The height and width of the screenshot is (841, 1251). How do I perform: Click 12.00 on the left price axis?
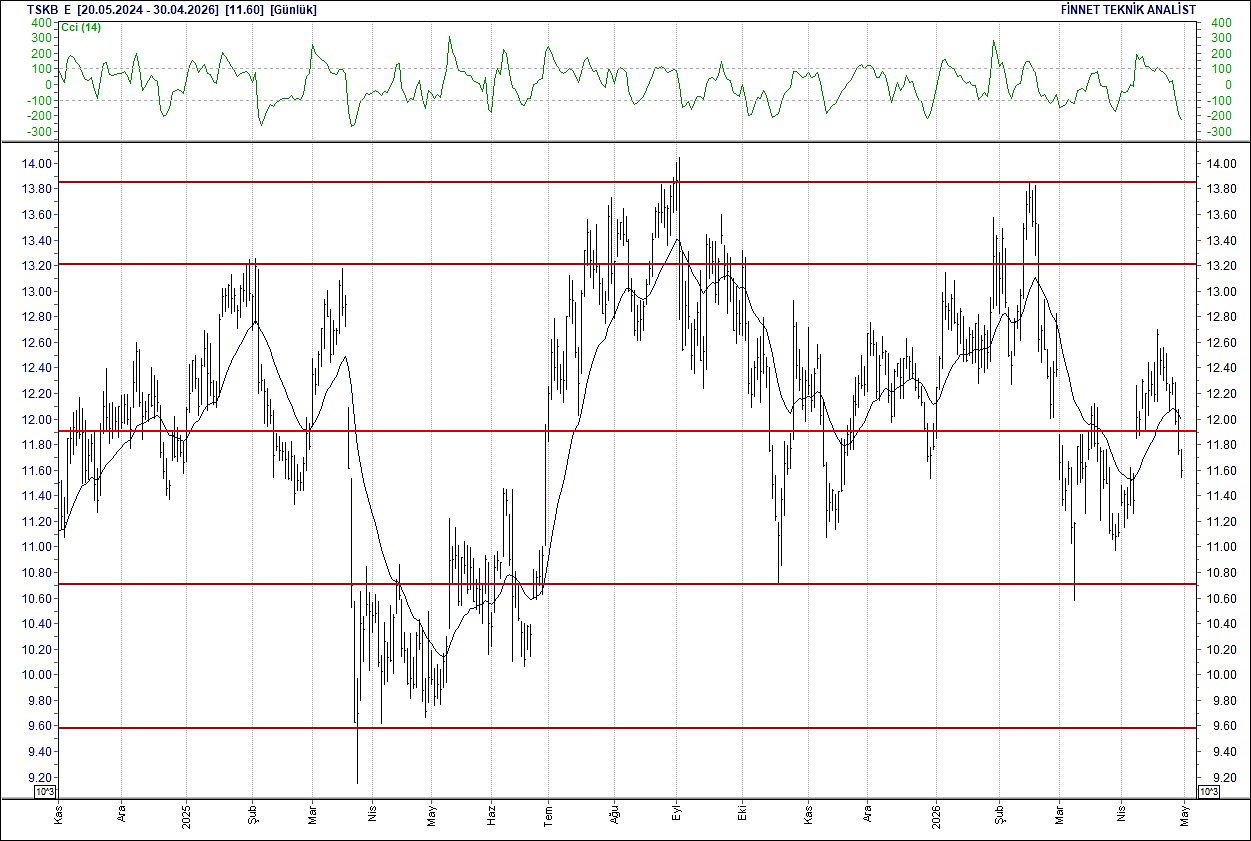click(39, 419)
